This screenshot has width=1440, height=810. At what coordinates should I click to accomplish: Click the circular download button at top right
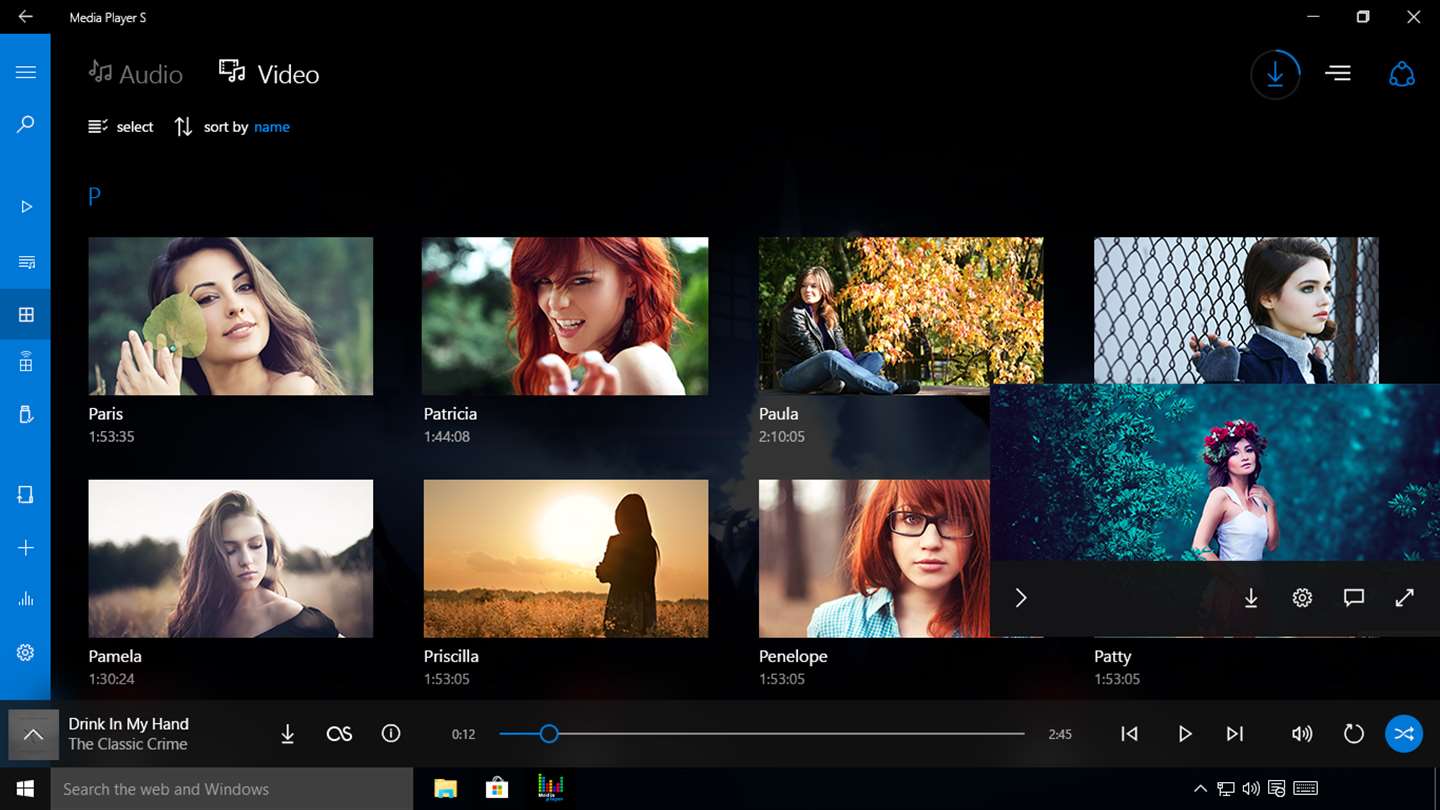coord(1275,74)
